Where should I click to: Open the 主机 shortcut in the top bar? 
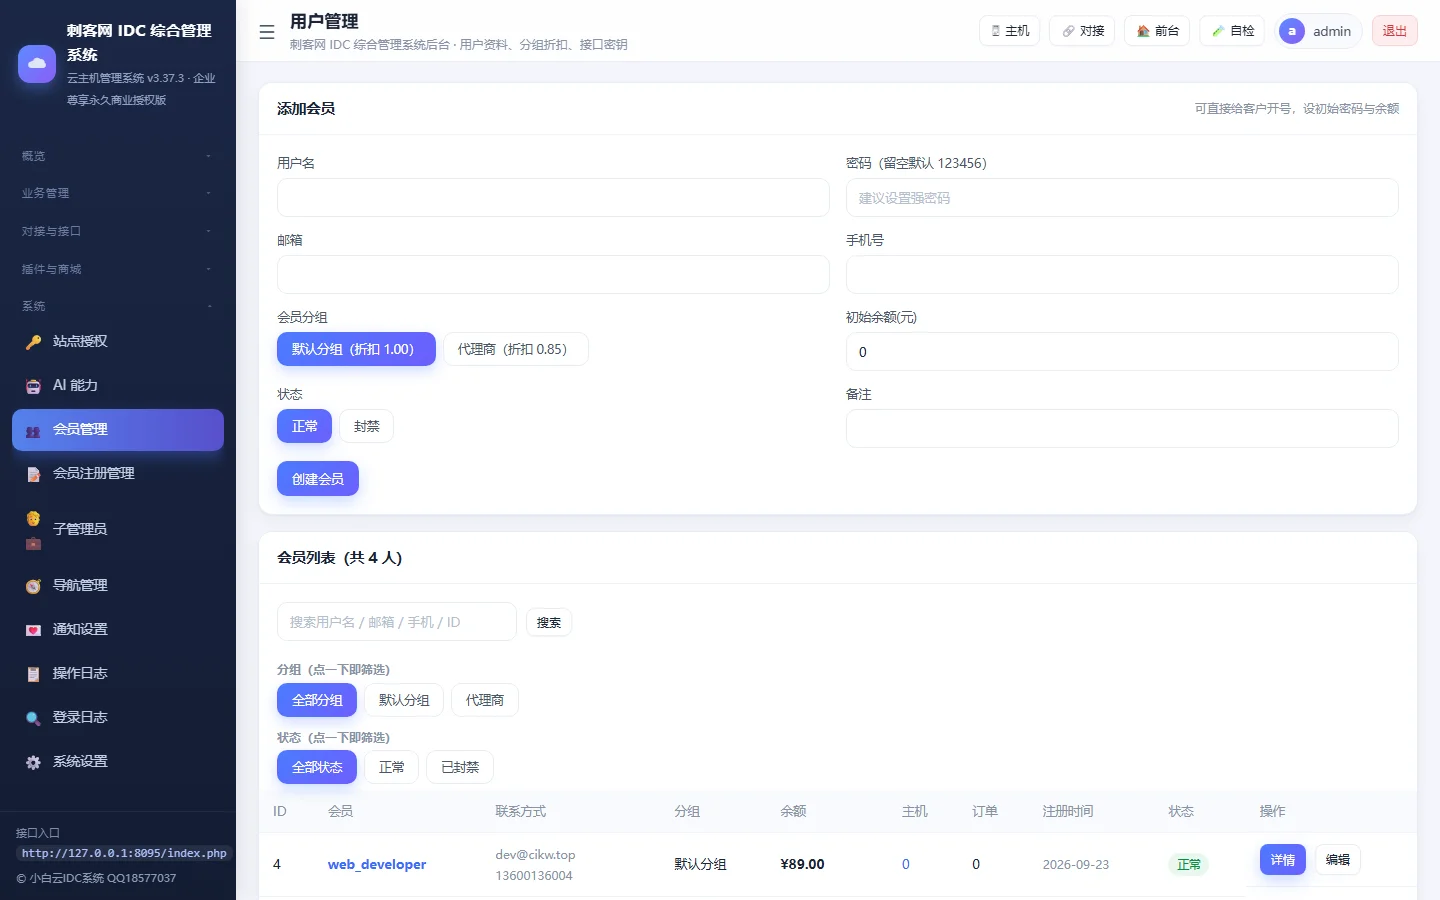click(x=1010, y=31)
